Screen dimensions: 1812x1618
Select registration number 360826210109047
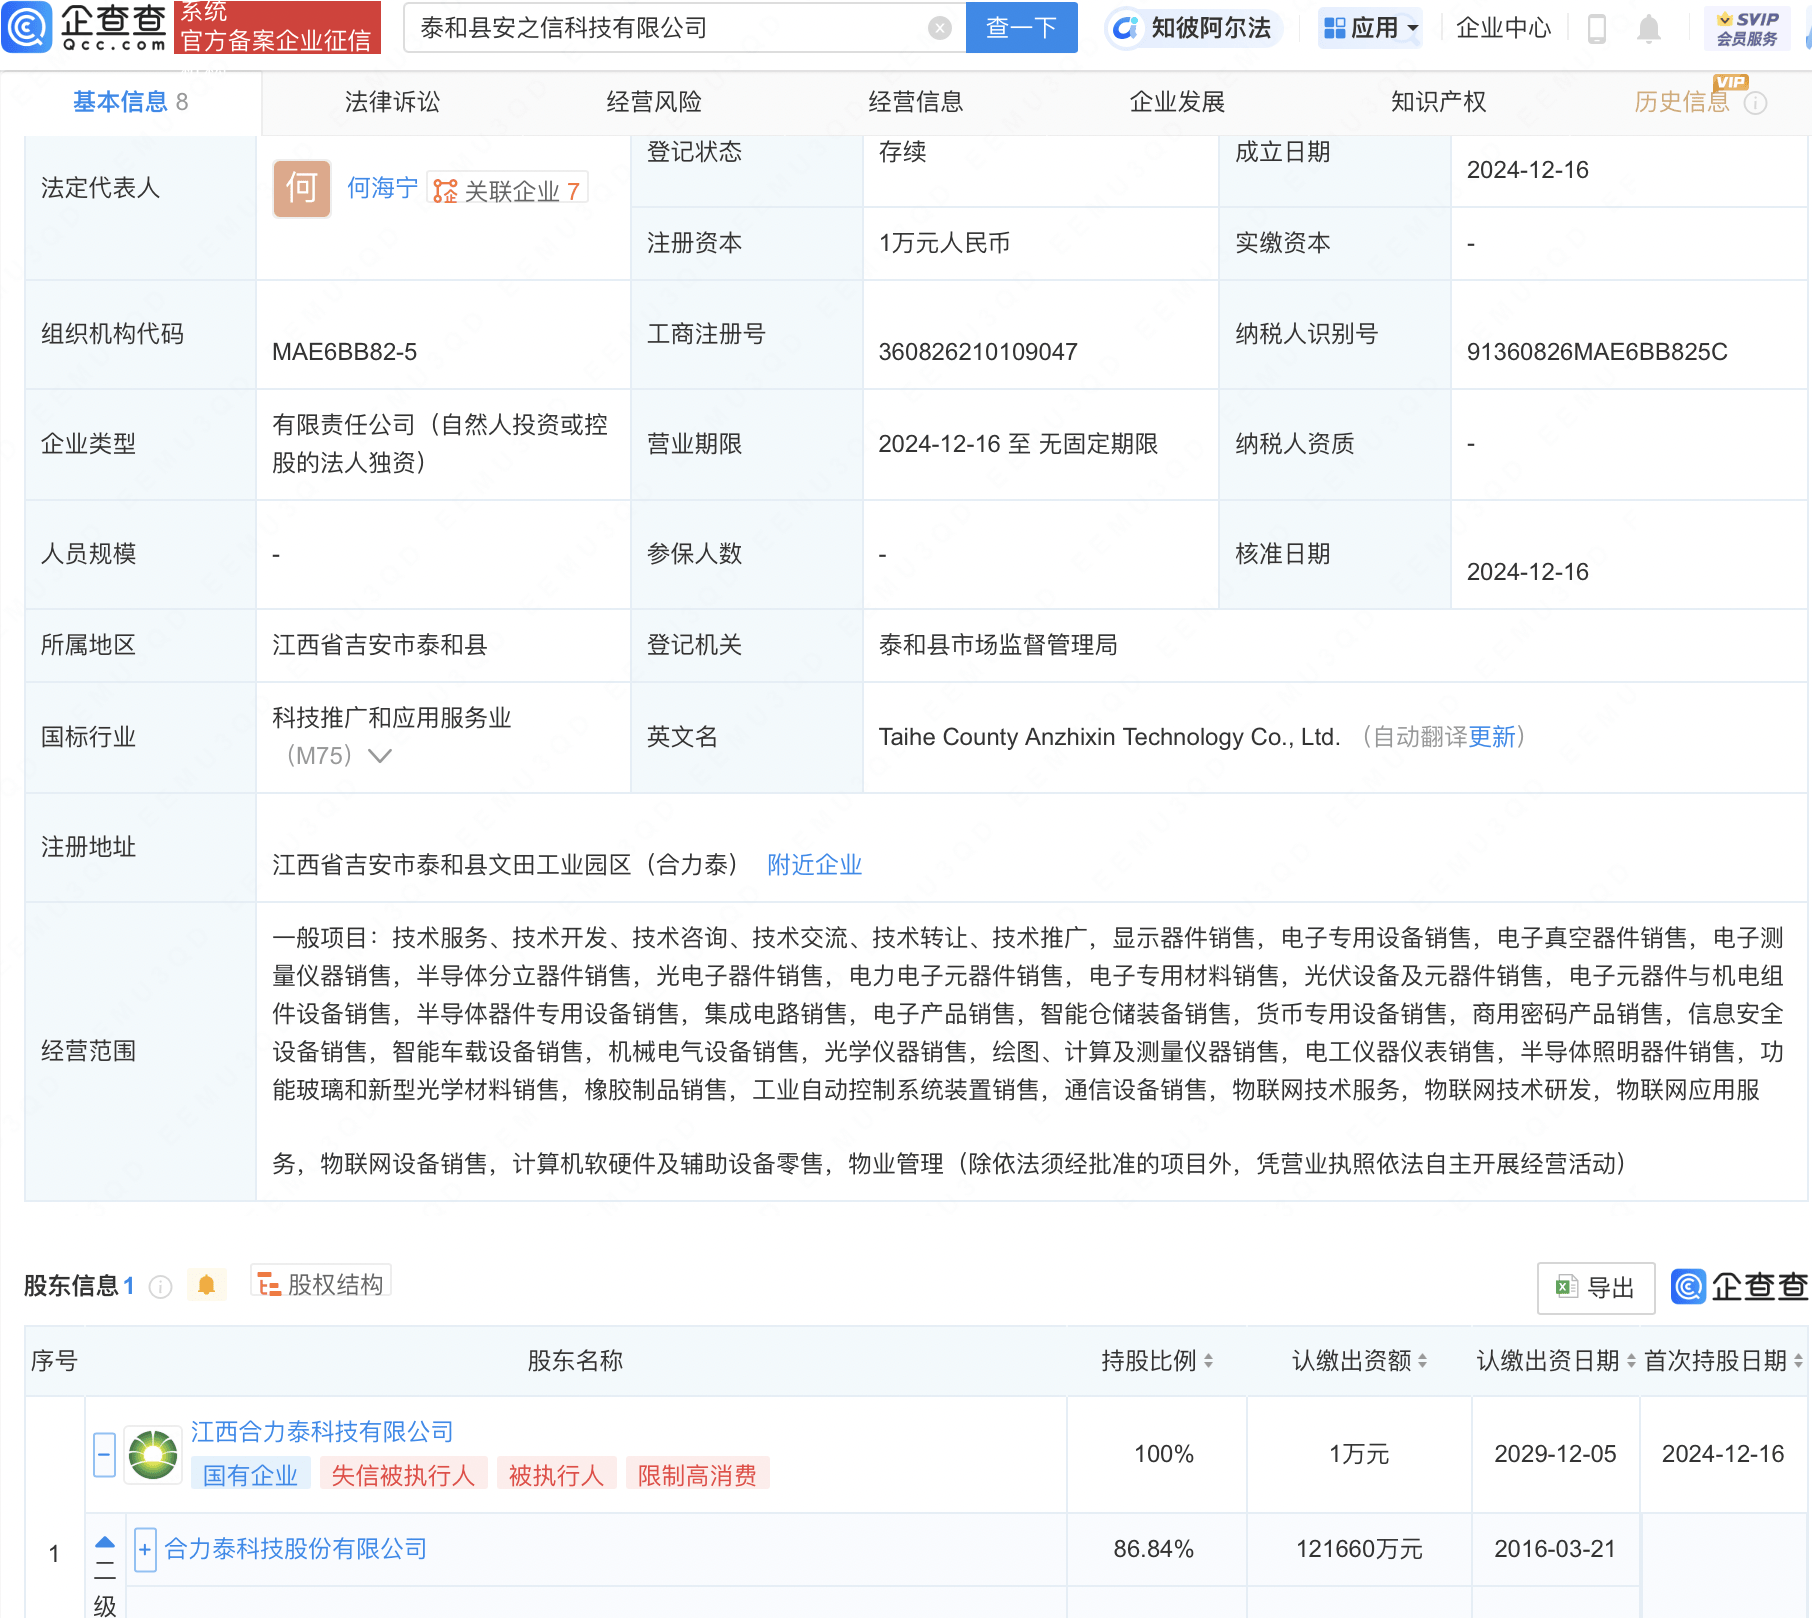[978, 352]
